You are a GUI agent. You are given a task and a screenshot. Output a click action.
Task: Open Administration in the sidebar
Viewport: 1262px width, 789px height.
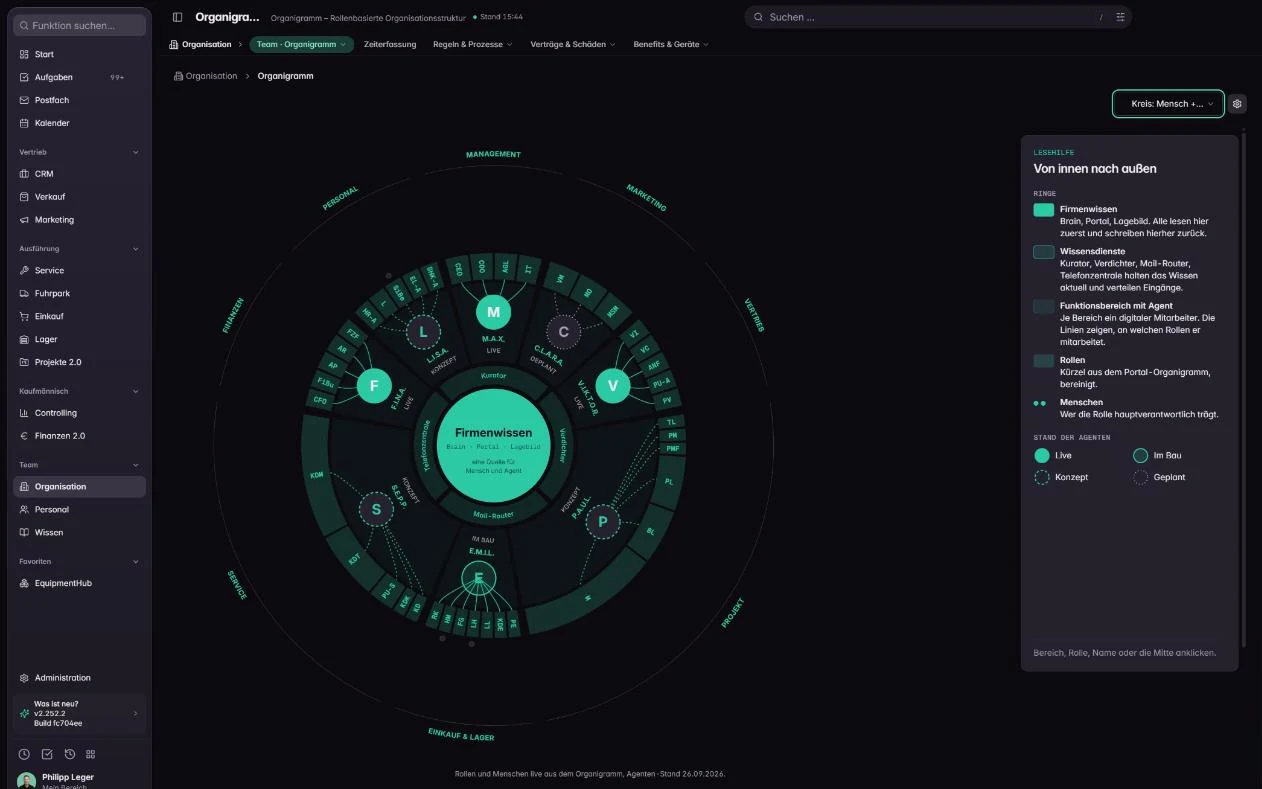point(79,678)
